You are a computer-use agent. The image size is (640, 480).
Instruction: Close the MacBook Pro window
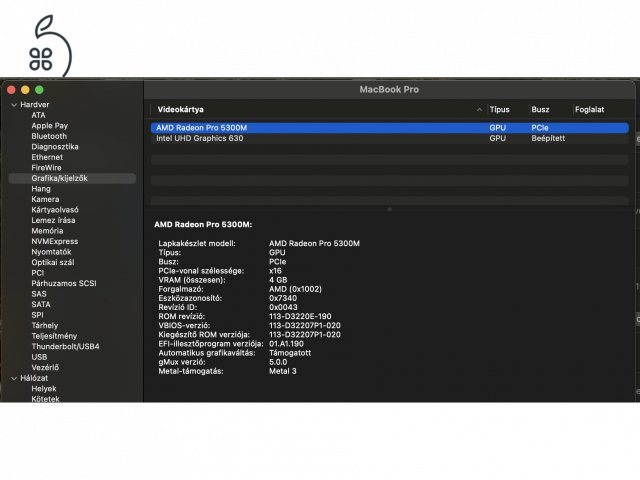click(11, 90)
